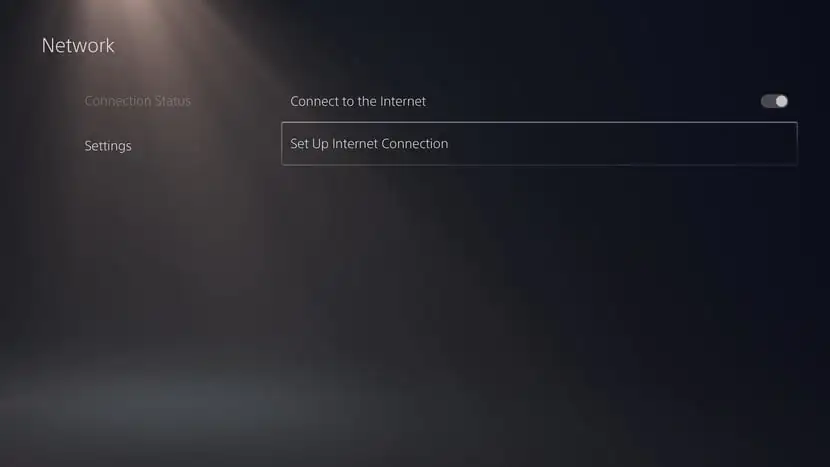The height and width of the screenshot is (467, 830).
Task: Click the outlined Set Up Internet Connection box
Action: [539, 143]
